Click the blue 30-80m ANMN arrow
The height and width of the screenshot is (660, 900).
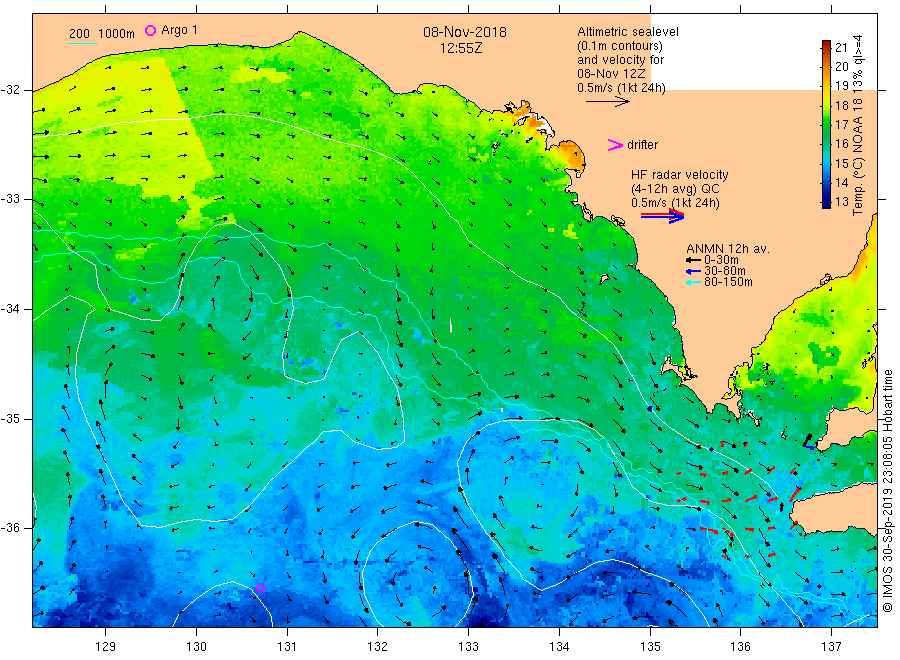(x=693, y=271)
